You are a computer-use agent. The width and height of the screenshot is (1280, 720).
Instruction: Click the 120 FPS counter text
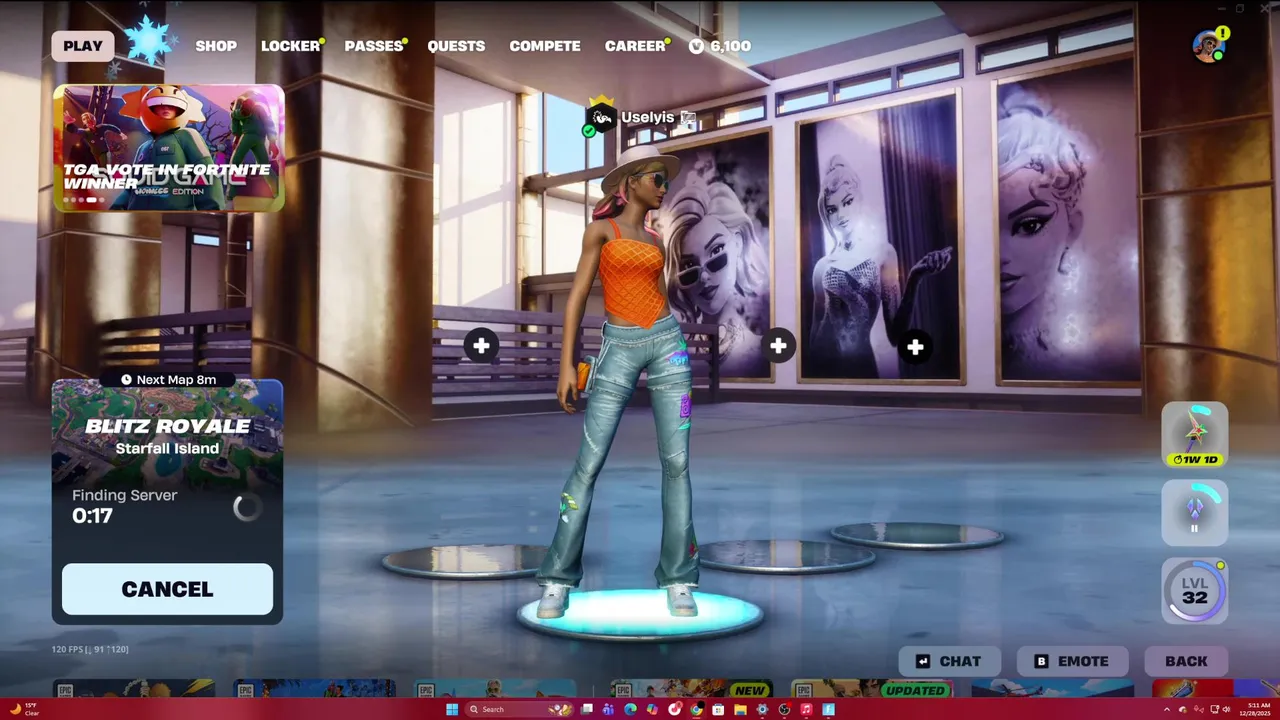coord(90,649)
